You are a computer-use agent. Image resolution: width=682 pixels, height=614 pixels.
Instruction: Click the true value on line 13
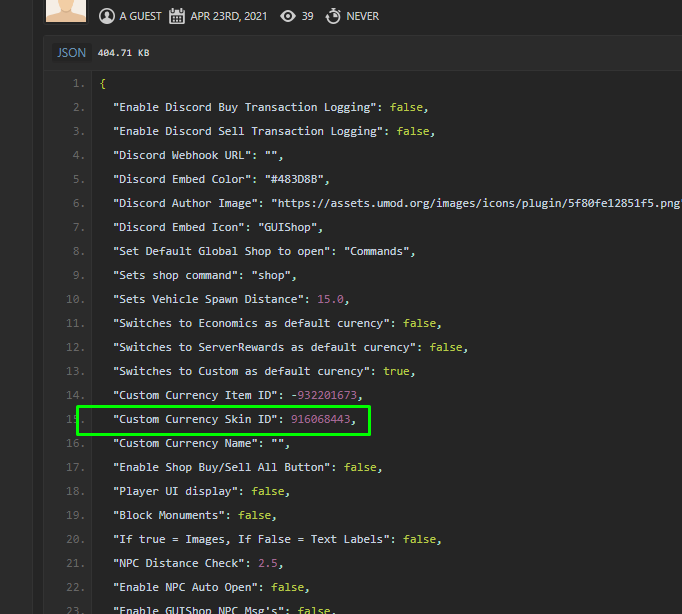point(396,371)
